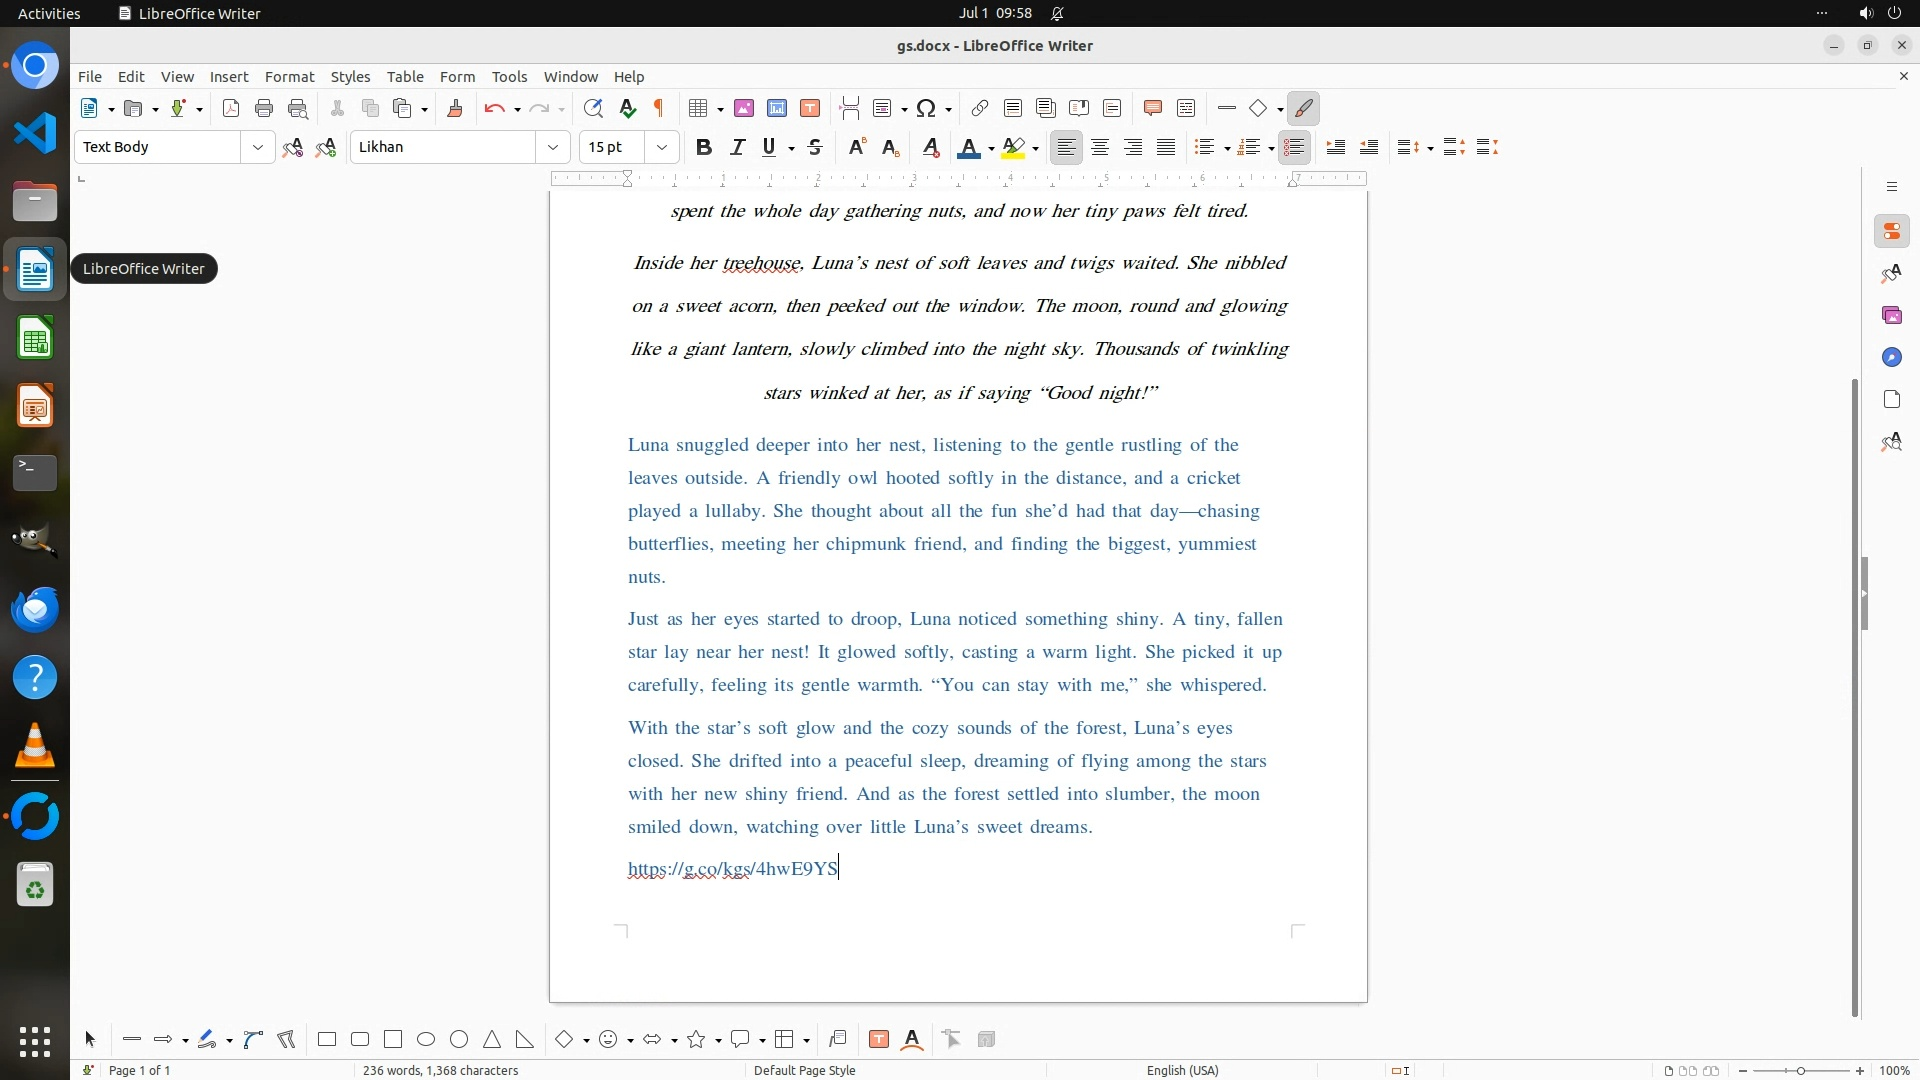Toggle Formatting Marks pilcrow

tap(659, 109)
